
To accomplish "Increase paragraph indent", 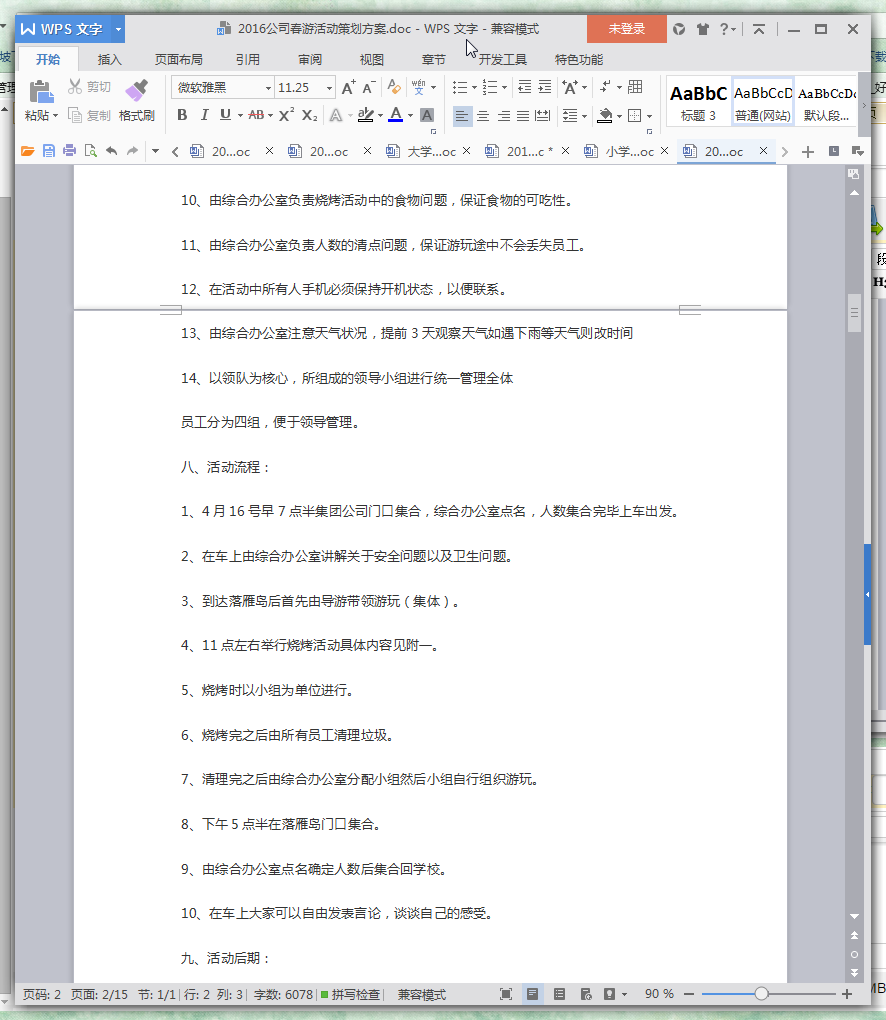I will point(545,87).
